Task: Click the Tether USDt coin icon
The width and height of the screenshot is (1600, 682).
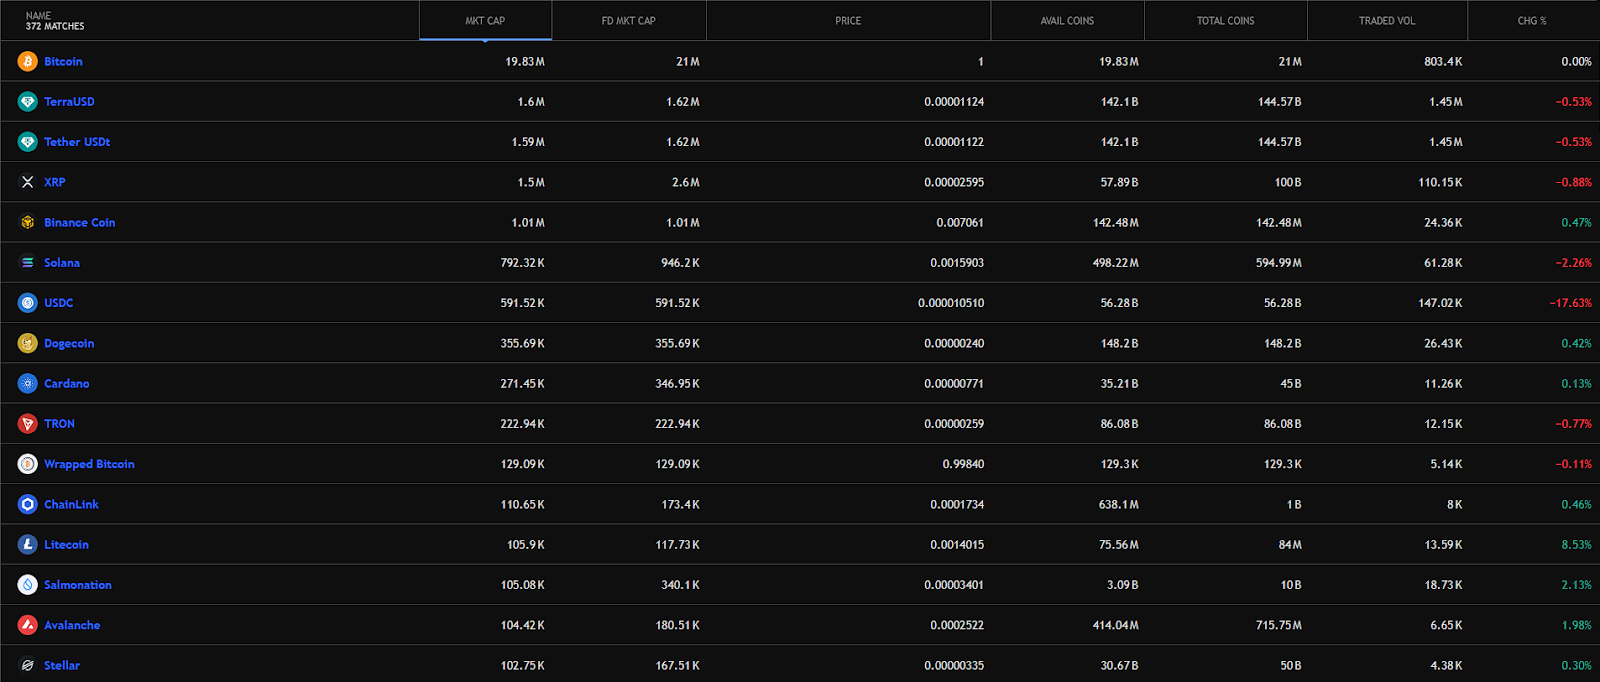Action: tap(28, 142)
